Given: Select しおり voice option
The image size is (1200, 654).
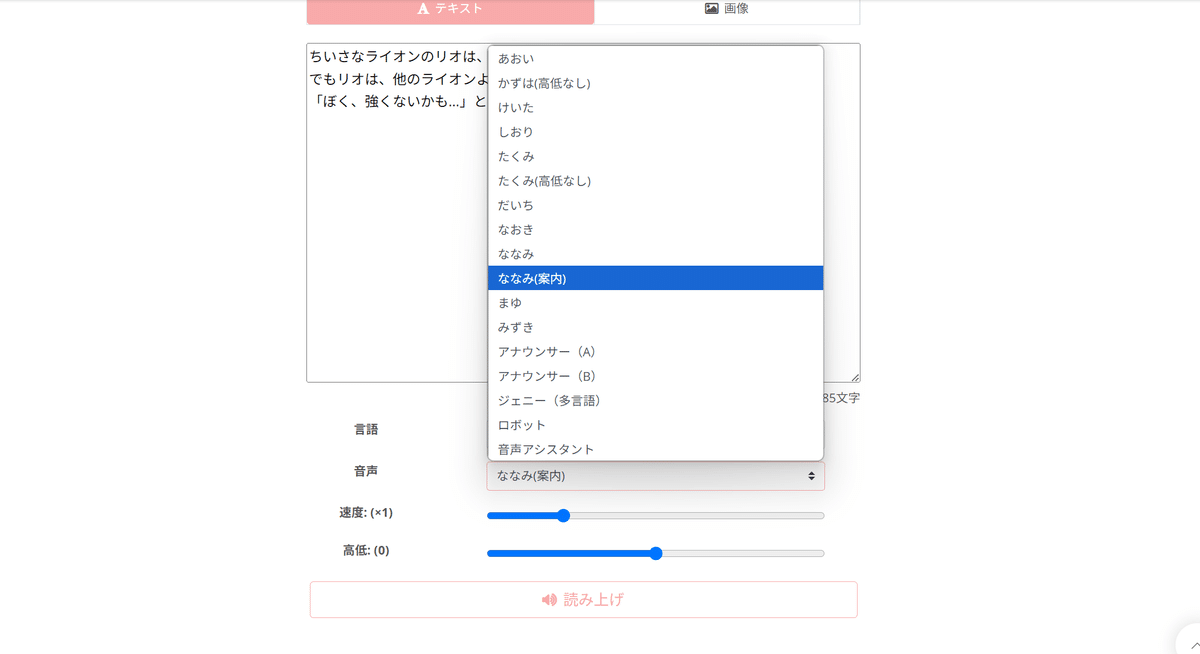Looking at the screenshot, I should 655,132.
